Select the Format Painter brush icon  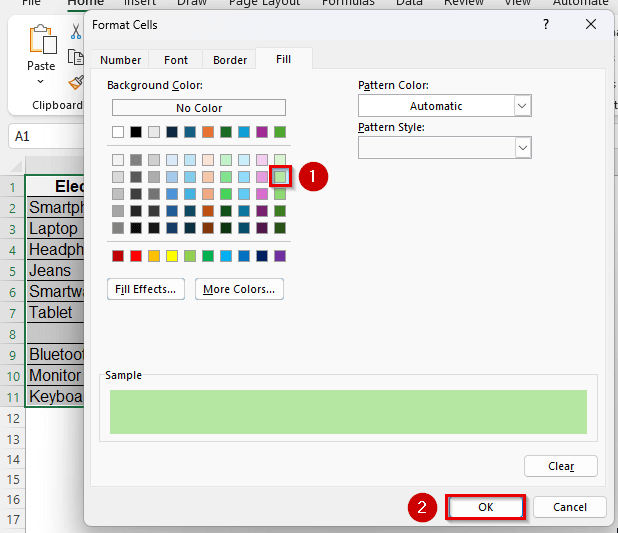[76, 82]
